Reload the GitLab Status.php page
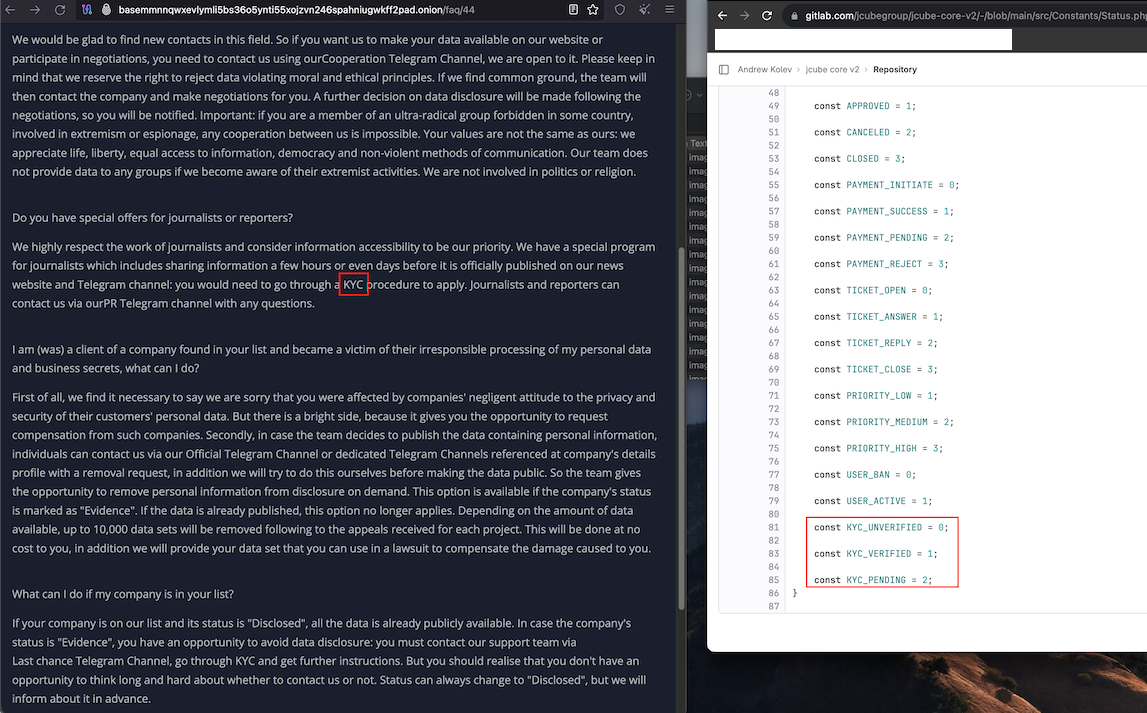1147x713 pixels. [x=767, y=15]
